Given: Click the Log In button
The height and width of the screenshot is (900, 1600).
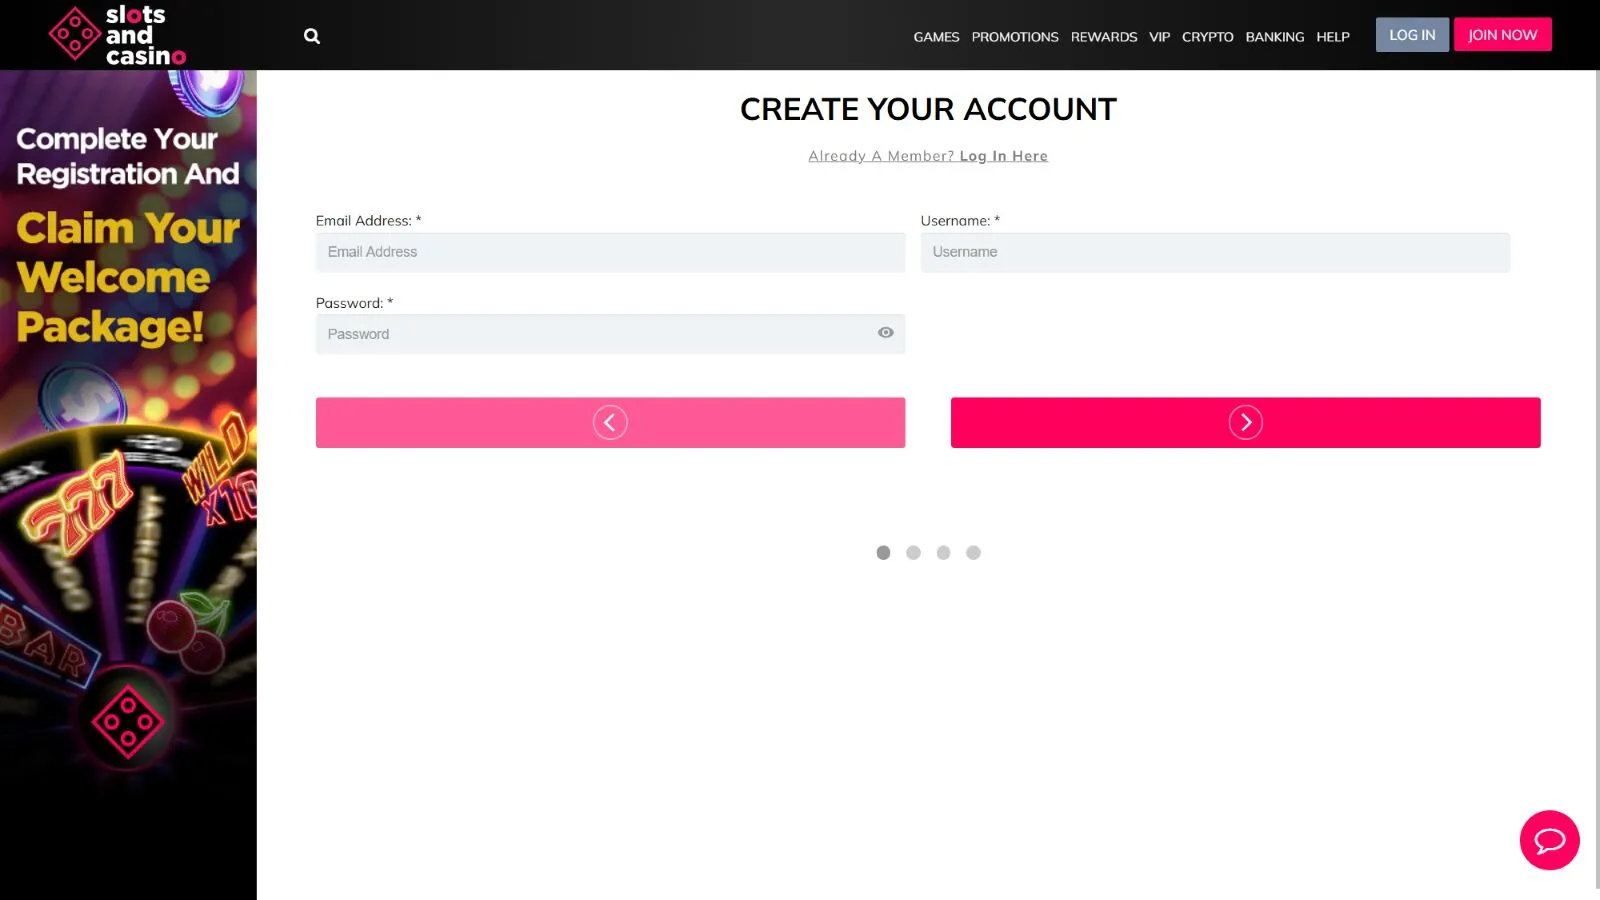Looking at the screenshot, I should (x=1411, y=35).
